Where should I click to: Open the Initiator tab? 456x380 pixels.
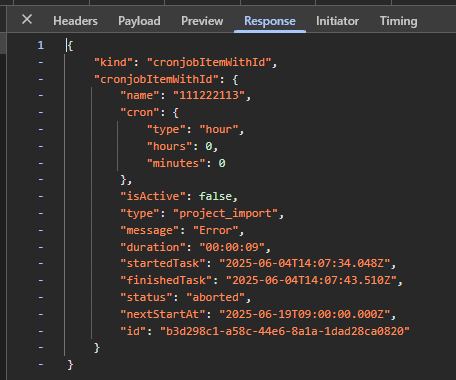click(337, 21)
